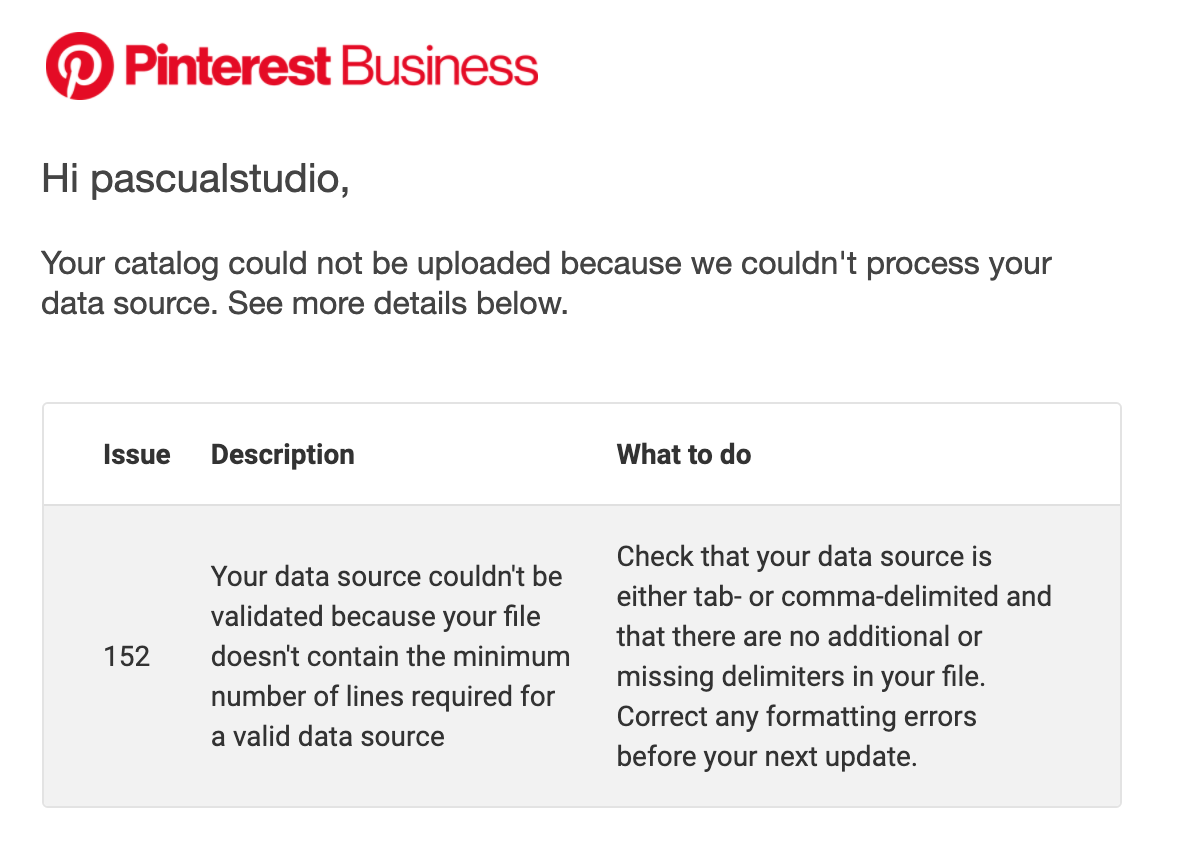Click the red Pinterest P logo icon
Image resolution: width=1180 pixels, height=864 pixels.
coord(80,65)
